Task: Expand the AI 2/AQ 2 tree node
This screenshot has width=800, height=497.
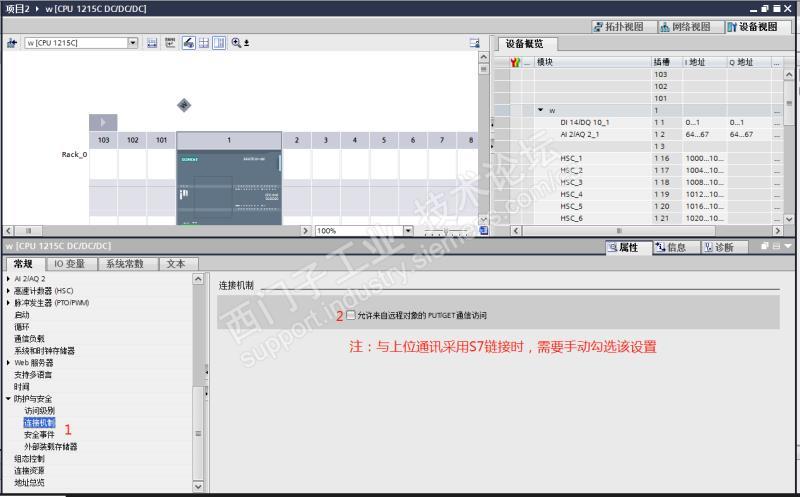Action: pos(8,279)
